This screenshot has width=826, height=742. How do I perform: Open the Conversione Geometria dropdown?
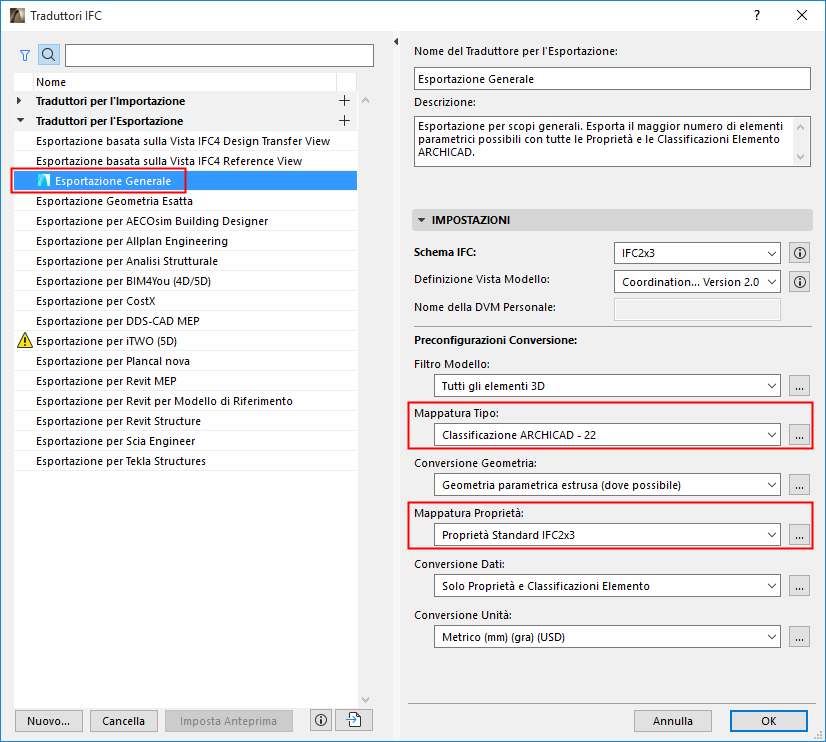click(x=607, y=485)
